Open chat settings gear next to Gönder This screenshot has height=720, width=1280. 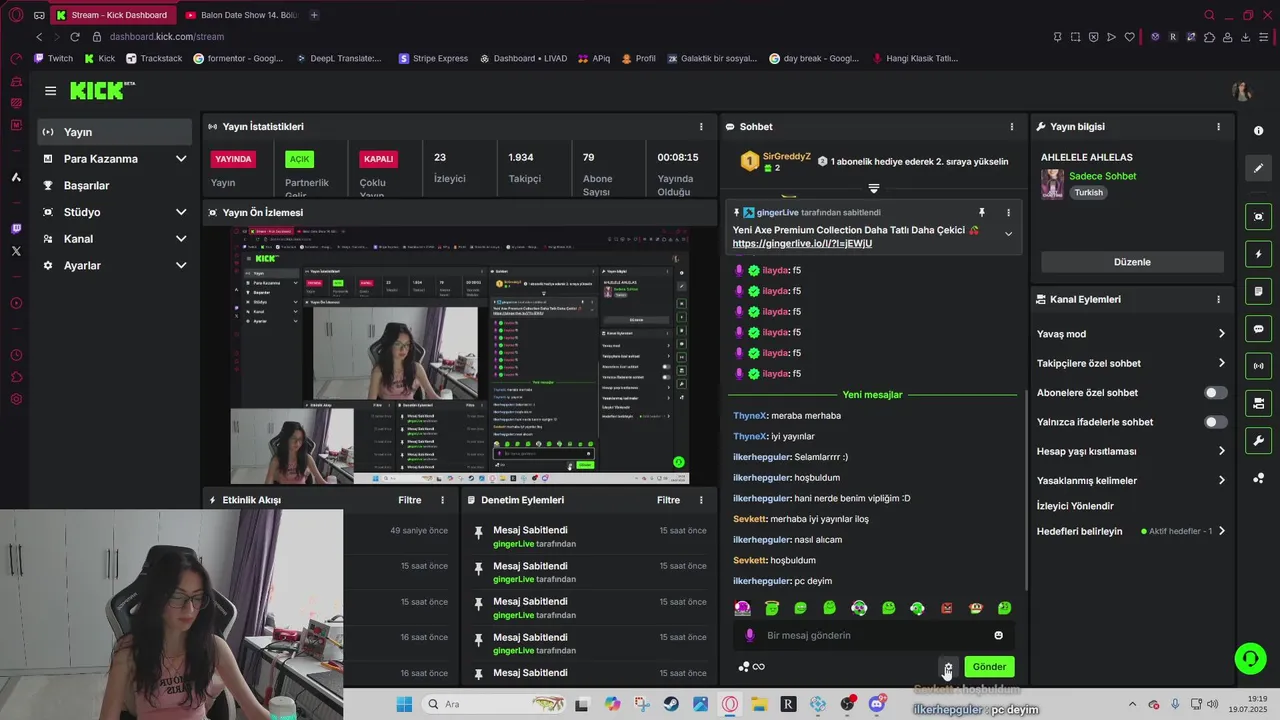point(947,667)
